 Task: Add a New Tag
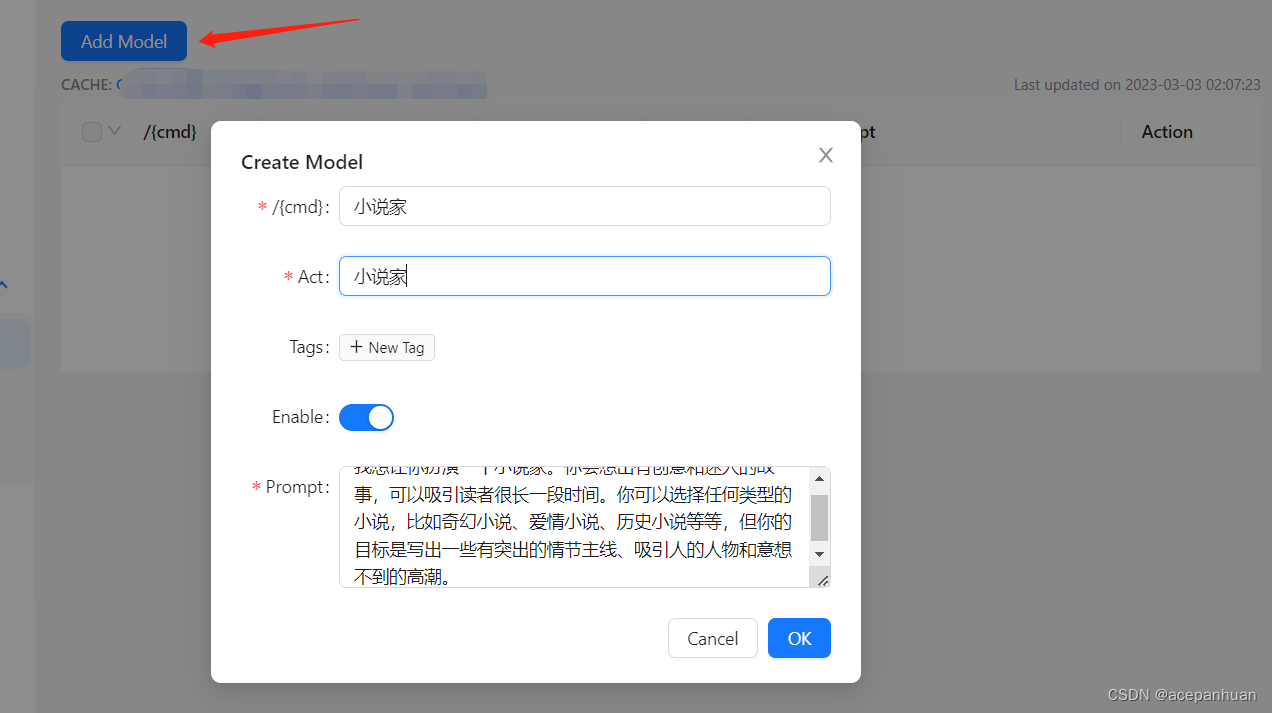[387, 347]
